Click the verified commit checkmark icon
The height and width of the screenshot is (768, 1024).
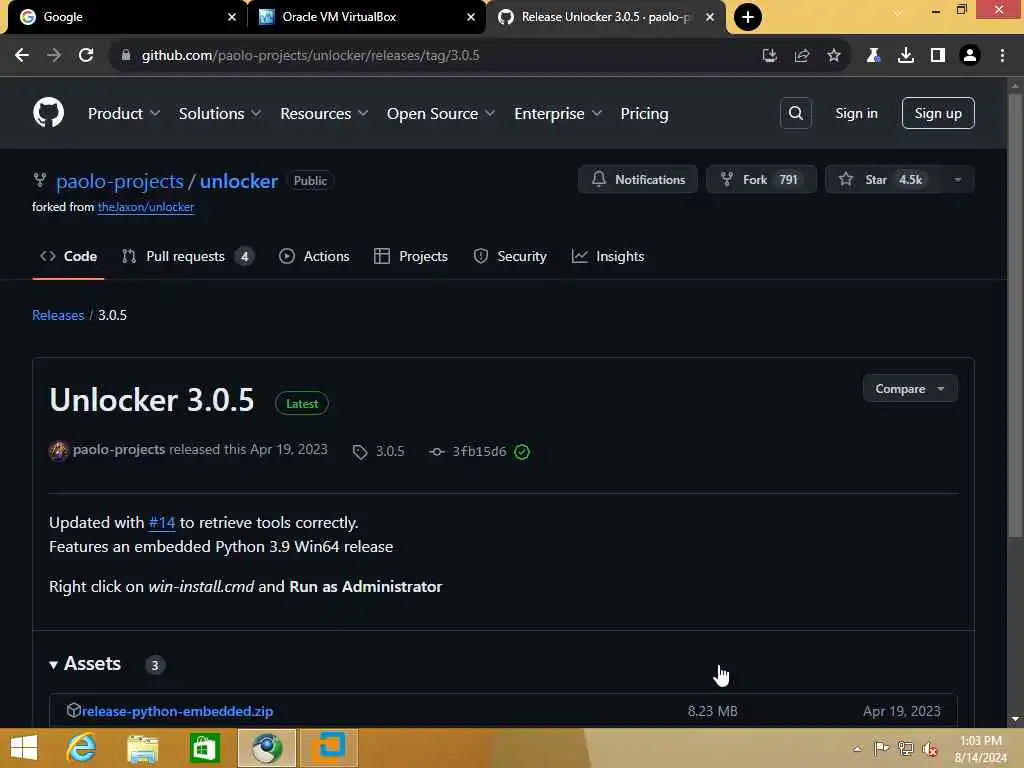(x=522, y=451)
